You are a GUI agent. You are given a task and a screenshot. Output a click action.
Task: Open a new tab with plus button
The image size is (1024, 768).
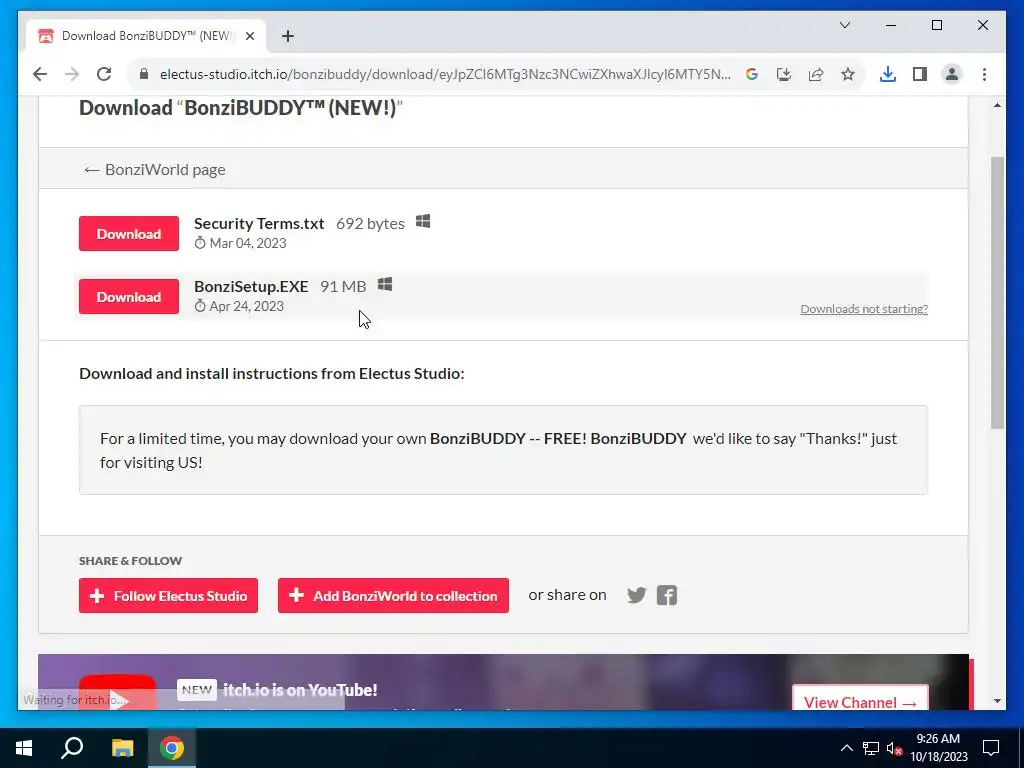288,36
